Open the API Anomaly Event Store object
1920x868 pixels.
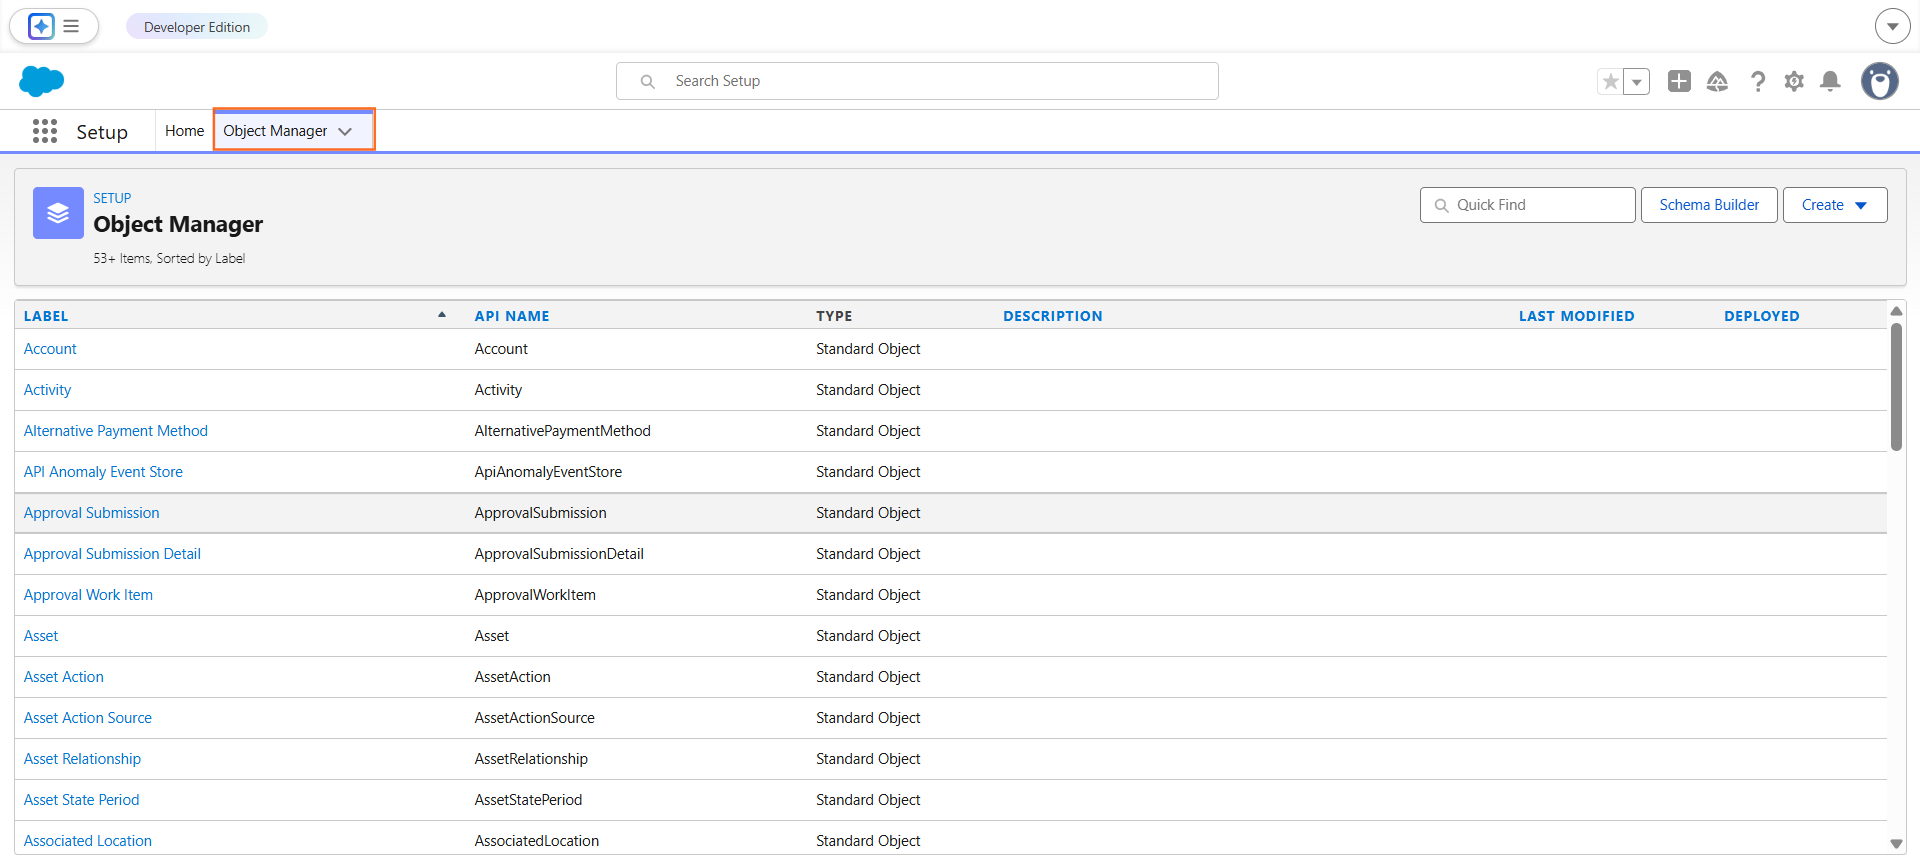point(103,472)
